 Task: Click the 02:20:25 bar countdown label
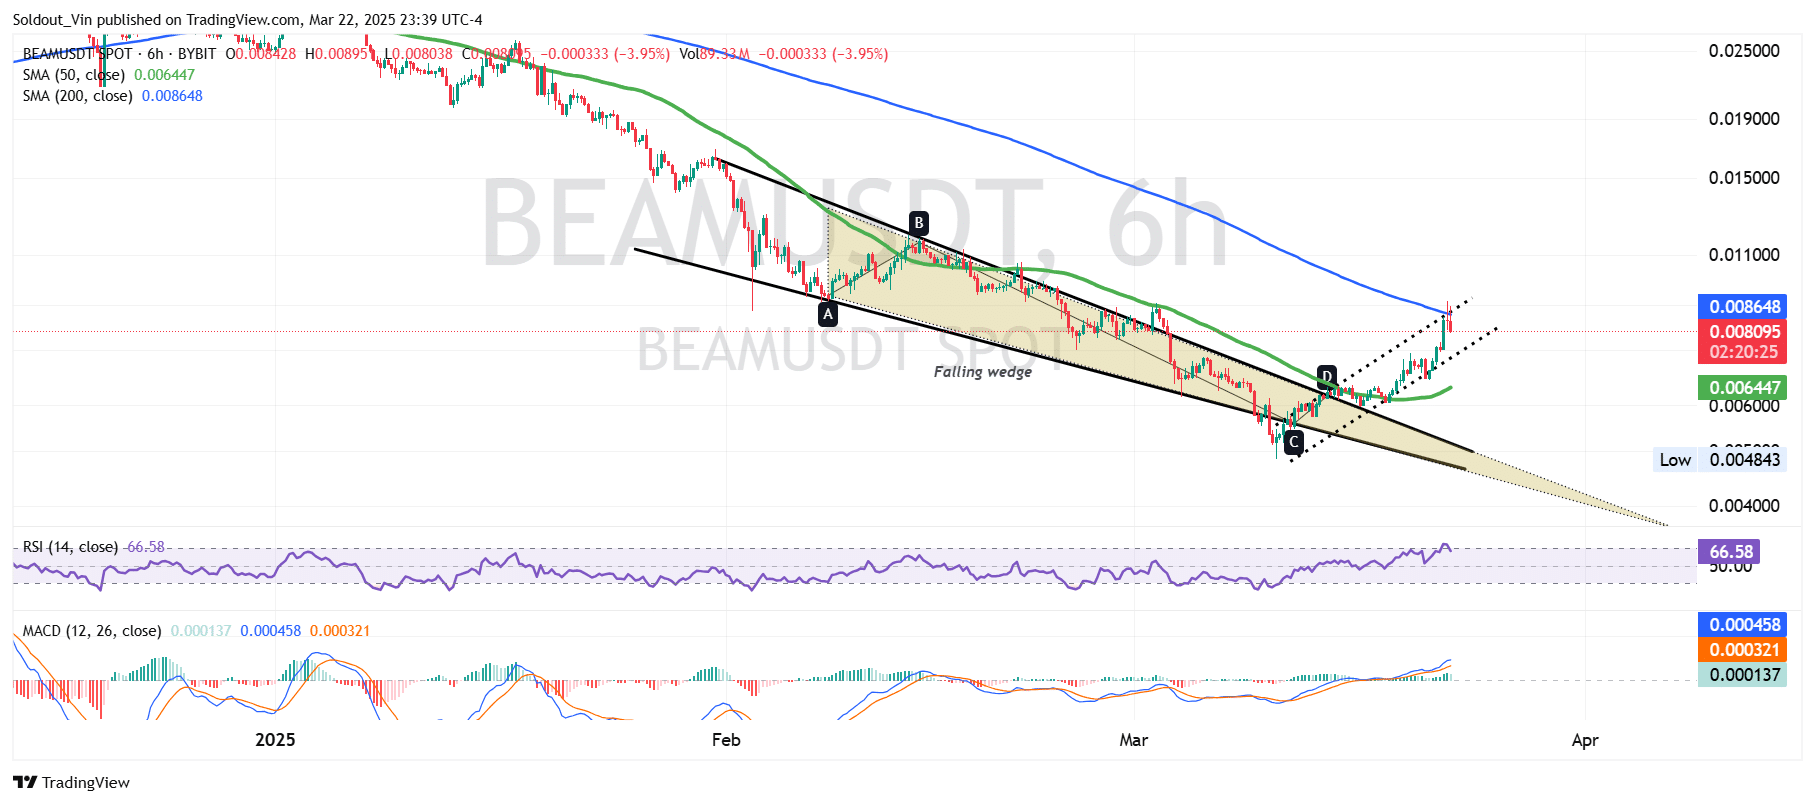click(1744, 352)
